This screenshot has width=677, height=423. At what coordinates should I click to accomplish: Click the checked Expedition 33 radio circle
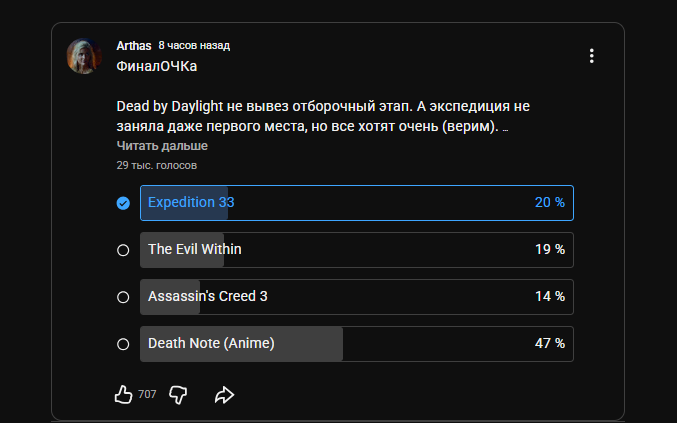click(x=123, y=203)
